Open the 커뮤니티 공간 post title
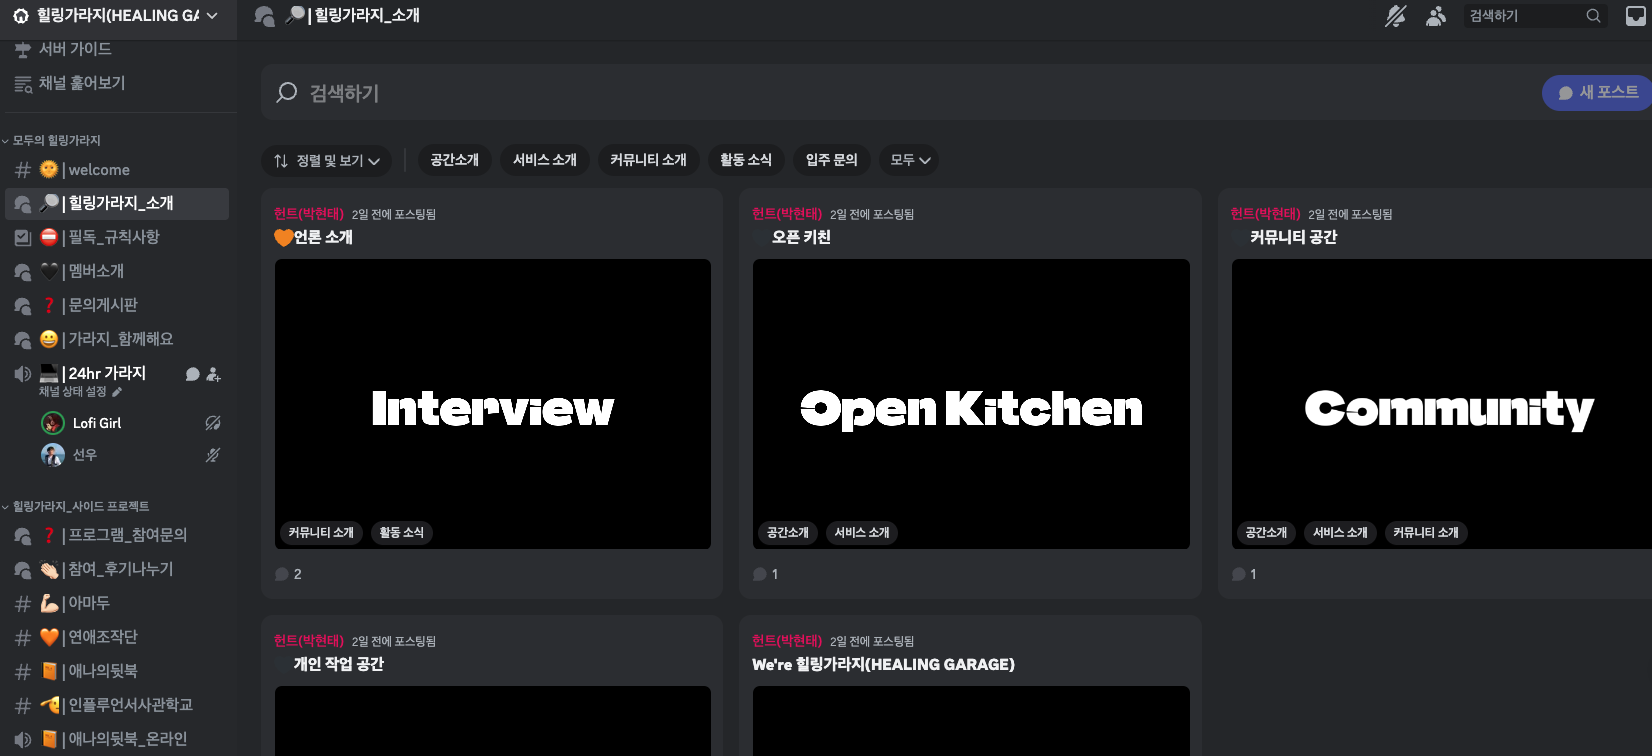Viewport: 1652px width, 756px height. (x=1293, y=238)
